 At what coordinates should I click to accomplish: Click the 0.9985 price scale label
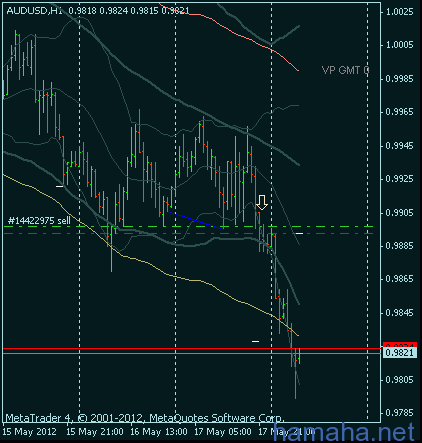pos(400,79)
